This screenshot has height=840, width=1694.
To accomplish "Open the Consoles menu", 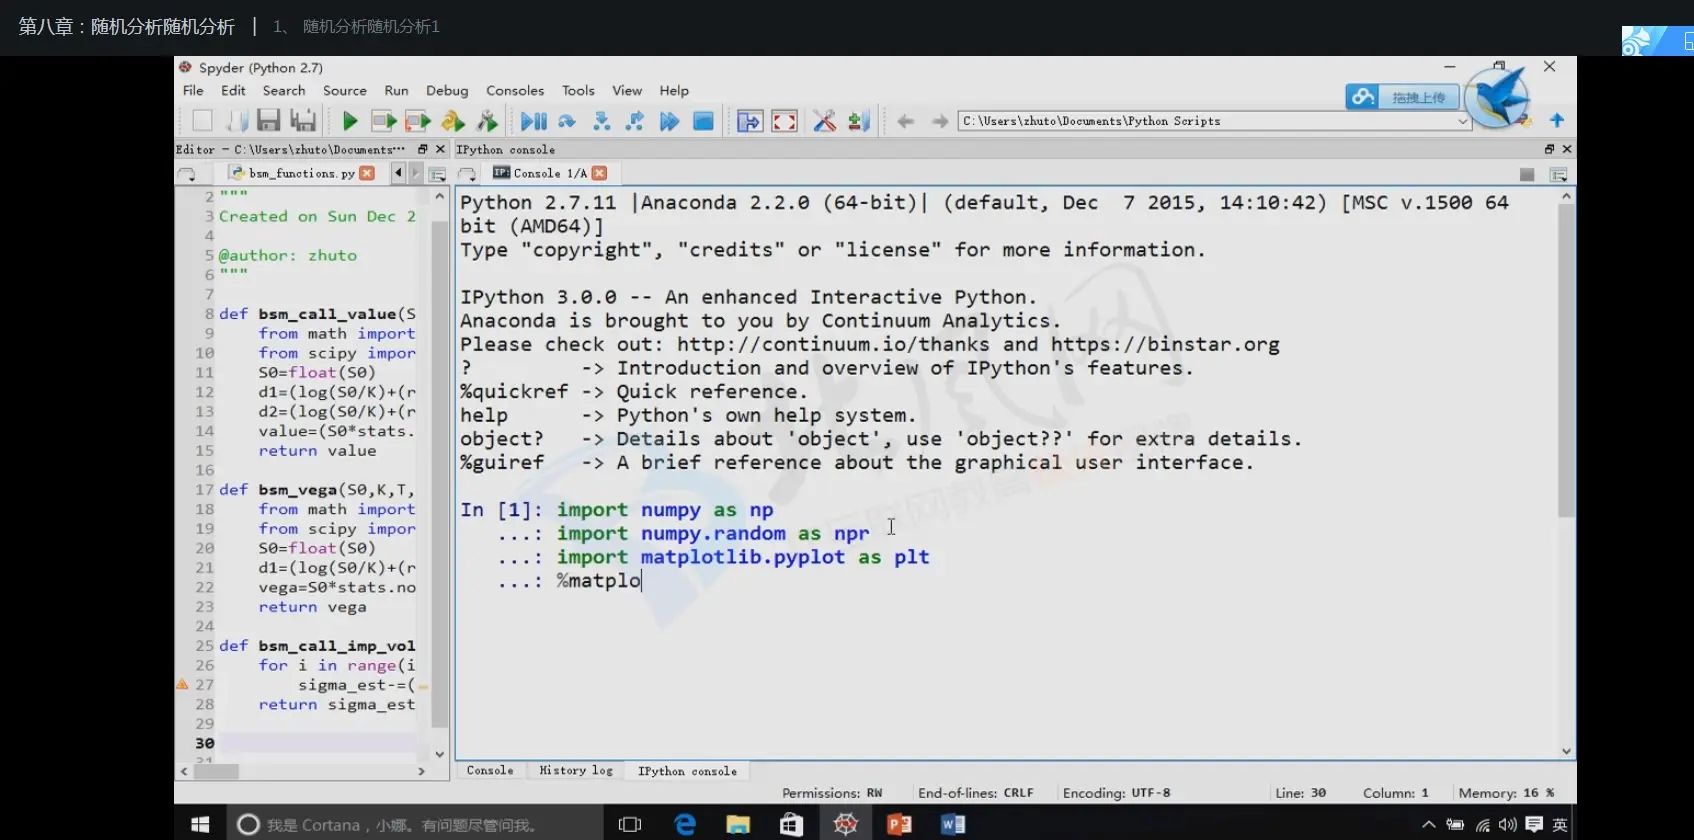I will (515, 90).
